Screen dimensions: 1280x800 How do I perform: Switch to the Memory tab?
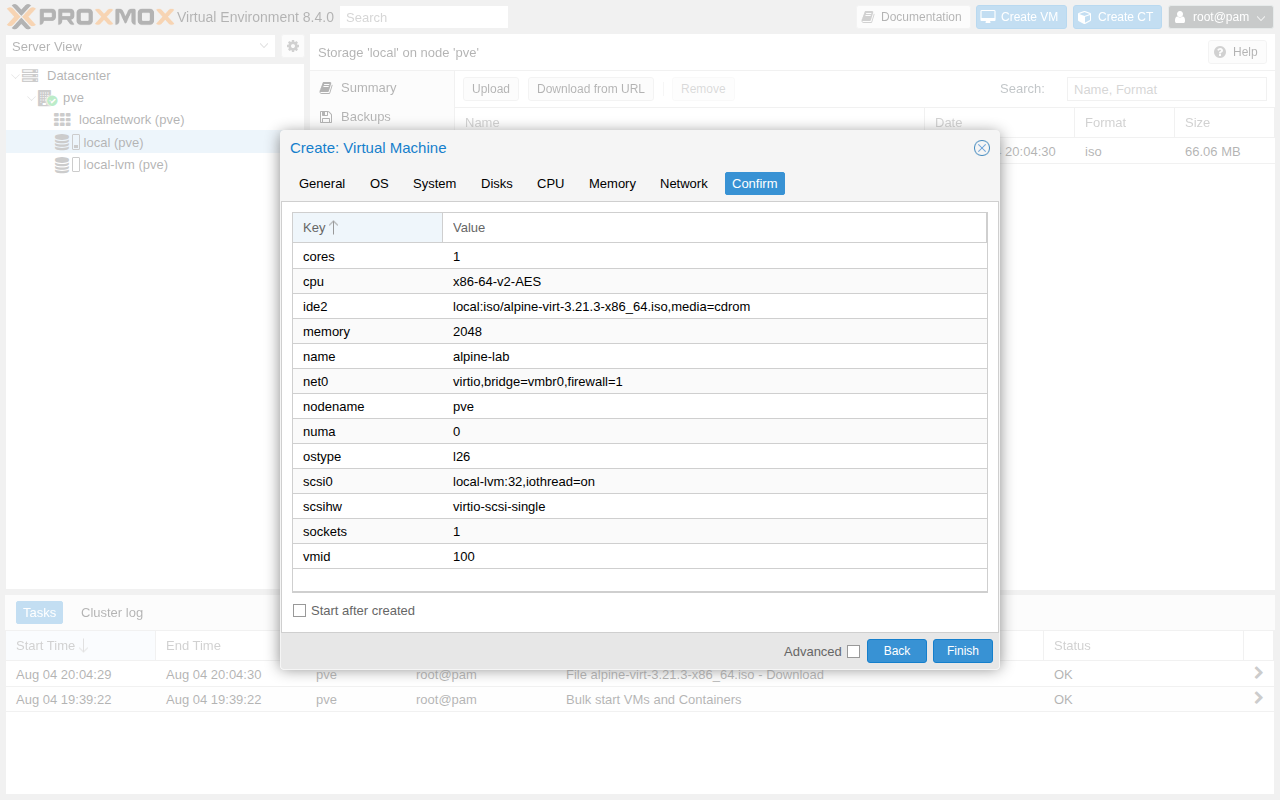[x=612, y=184]
